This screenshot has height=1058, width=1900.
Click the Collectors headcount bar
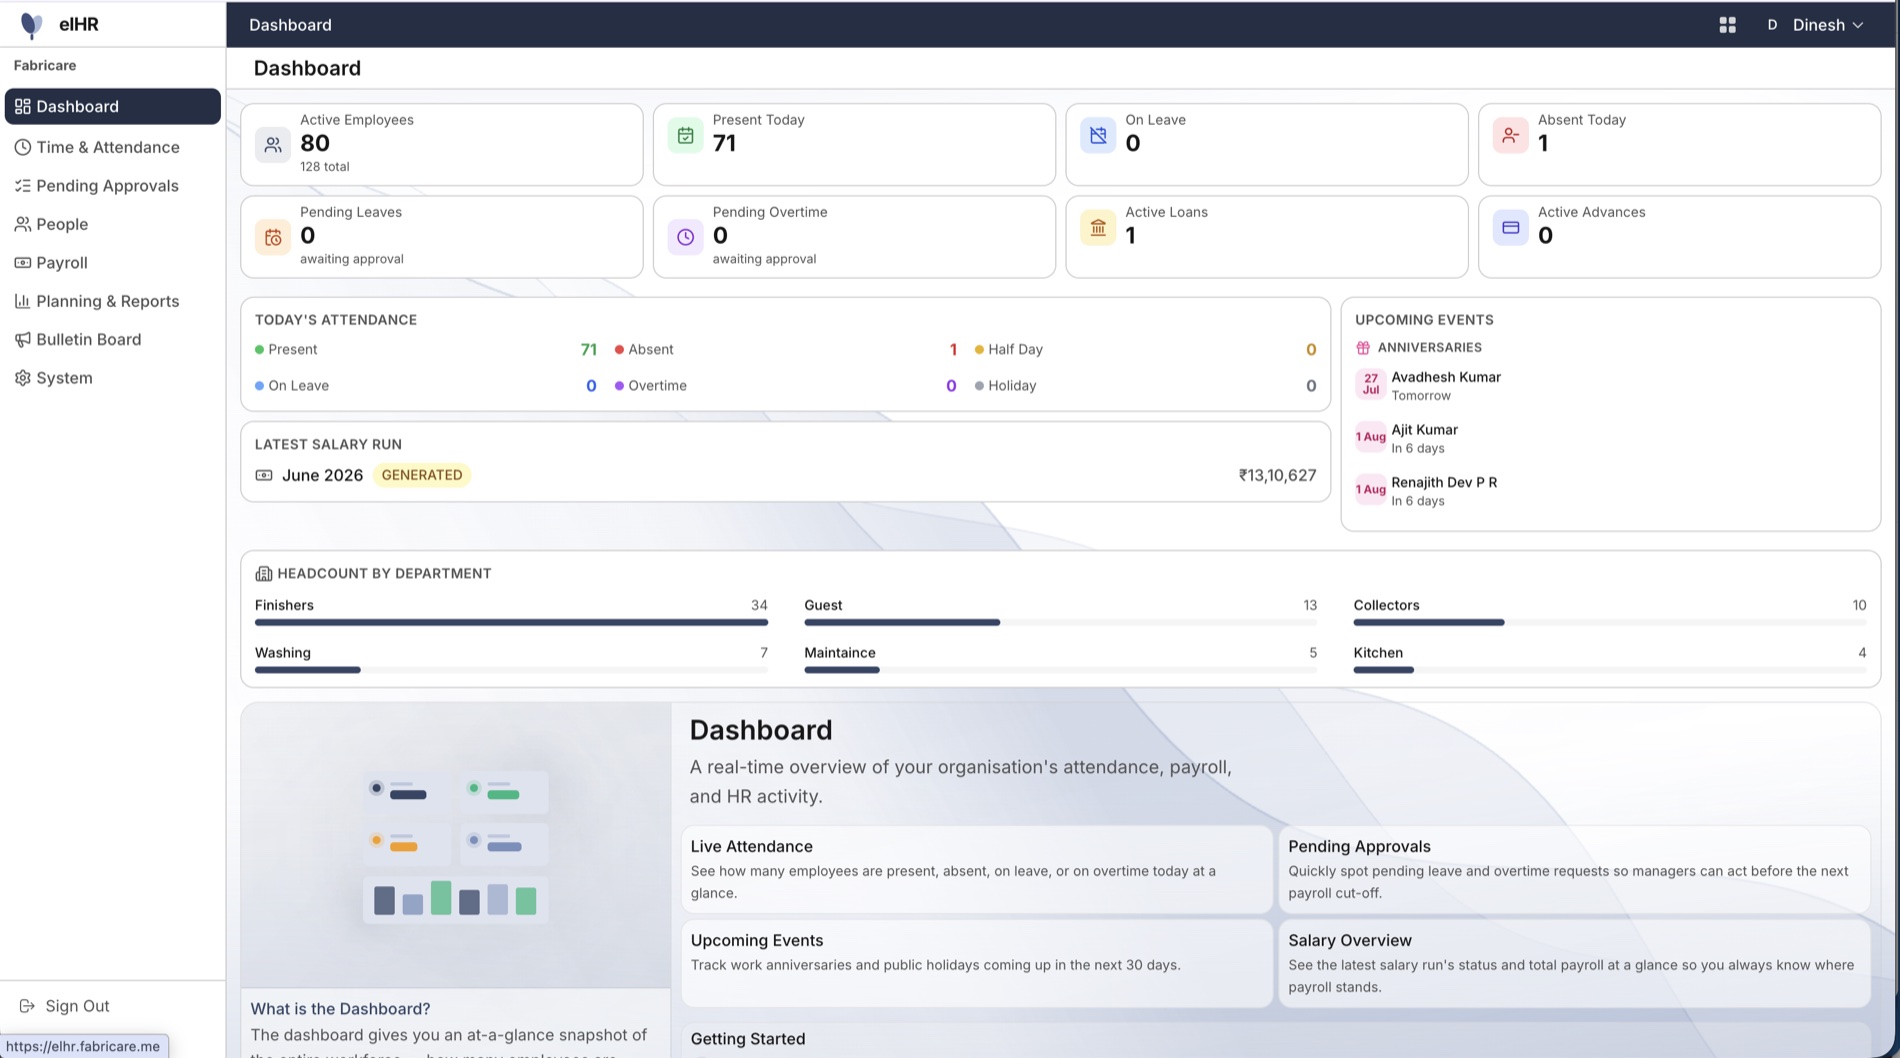tap(1610, 622)
